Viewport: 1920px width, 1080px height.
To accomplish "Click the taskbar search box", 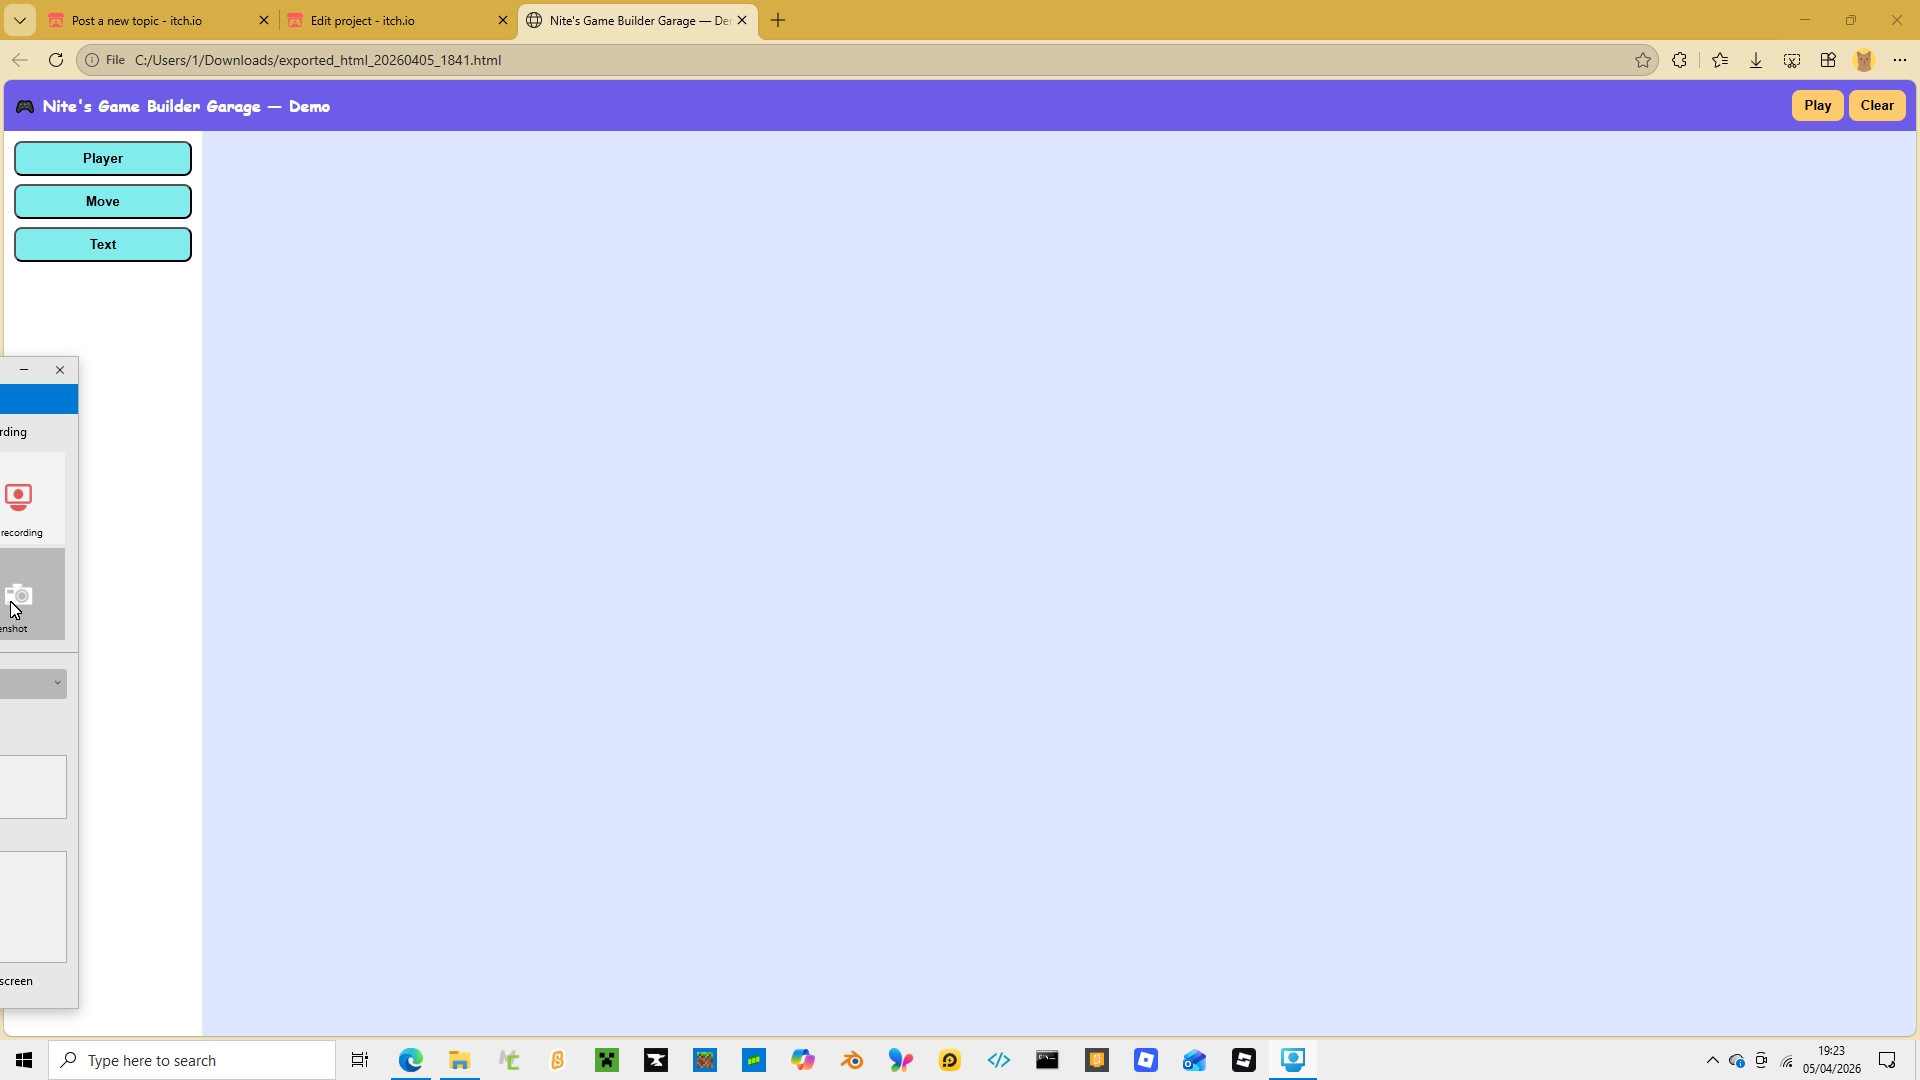I will [192, 1060].
